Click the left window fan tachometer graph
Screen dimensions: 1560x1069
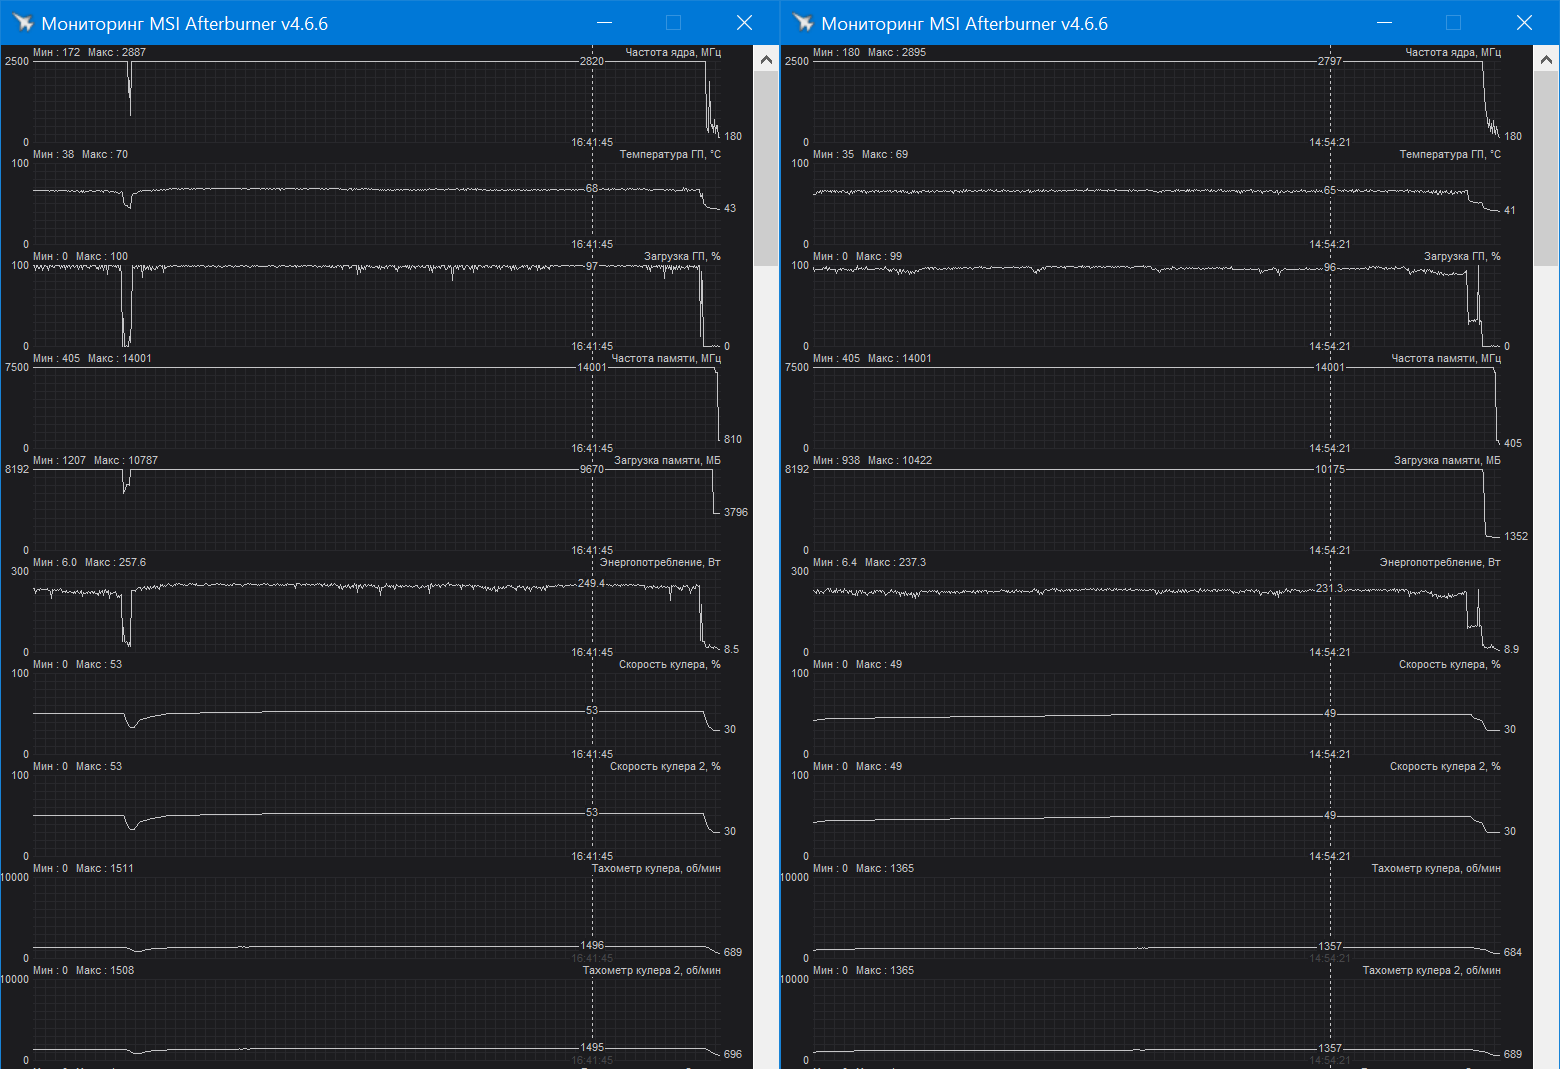pyautogui.click(x=350, y=918)
